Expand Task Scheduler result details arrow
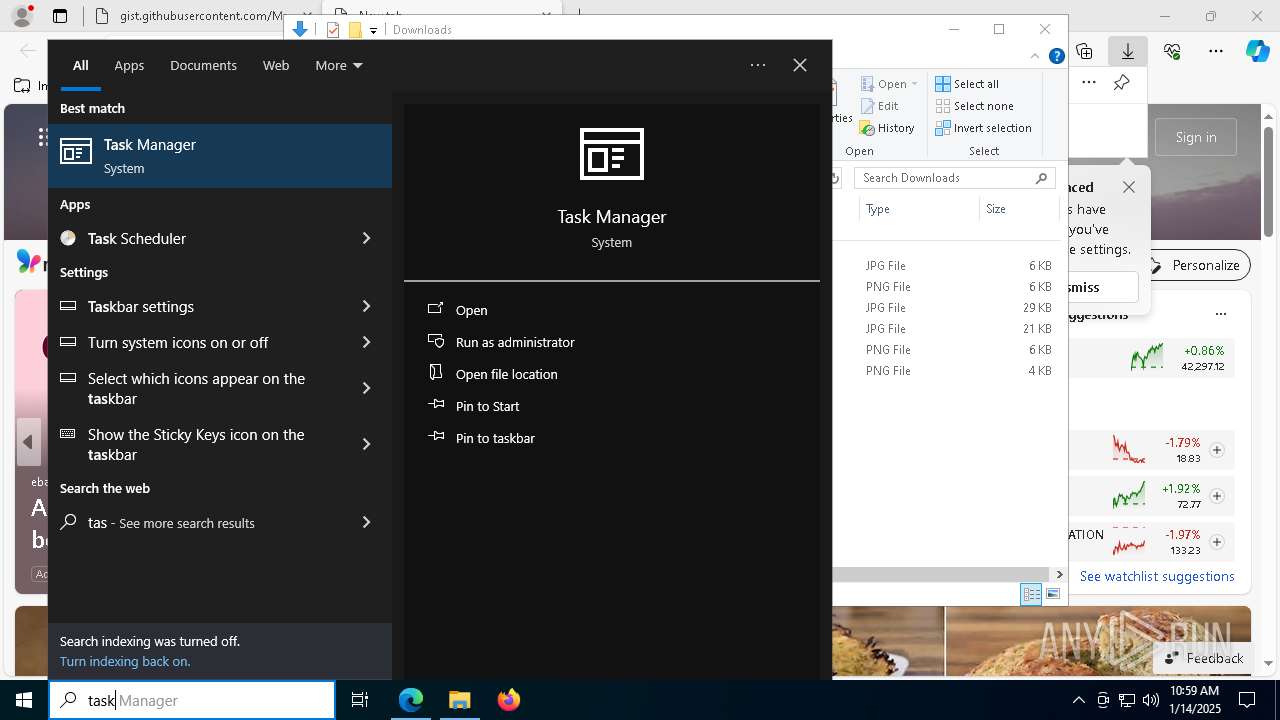 pyautogui.click(x=366, y=238)
